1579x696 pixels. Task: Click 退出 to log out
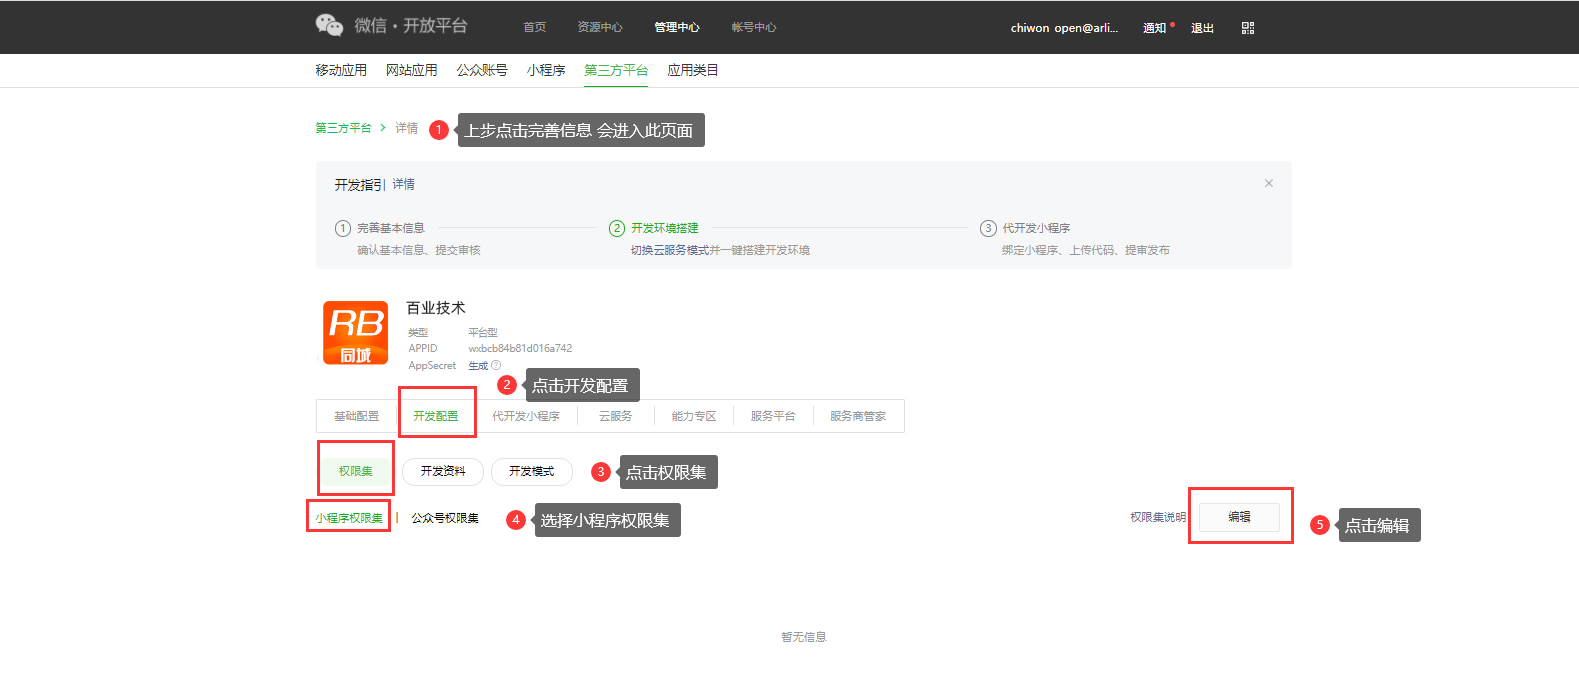click(1202, 28)
